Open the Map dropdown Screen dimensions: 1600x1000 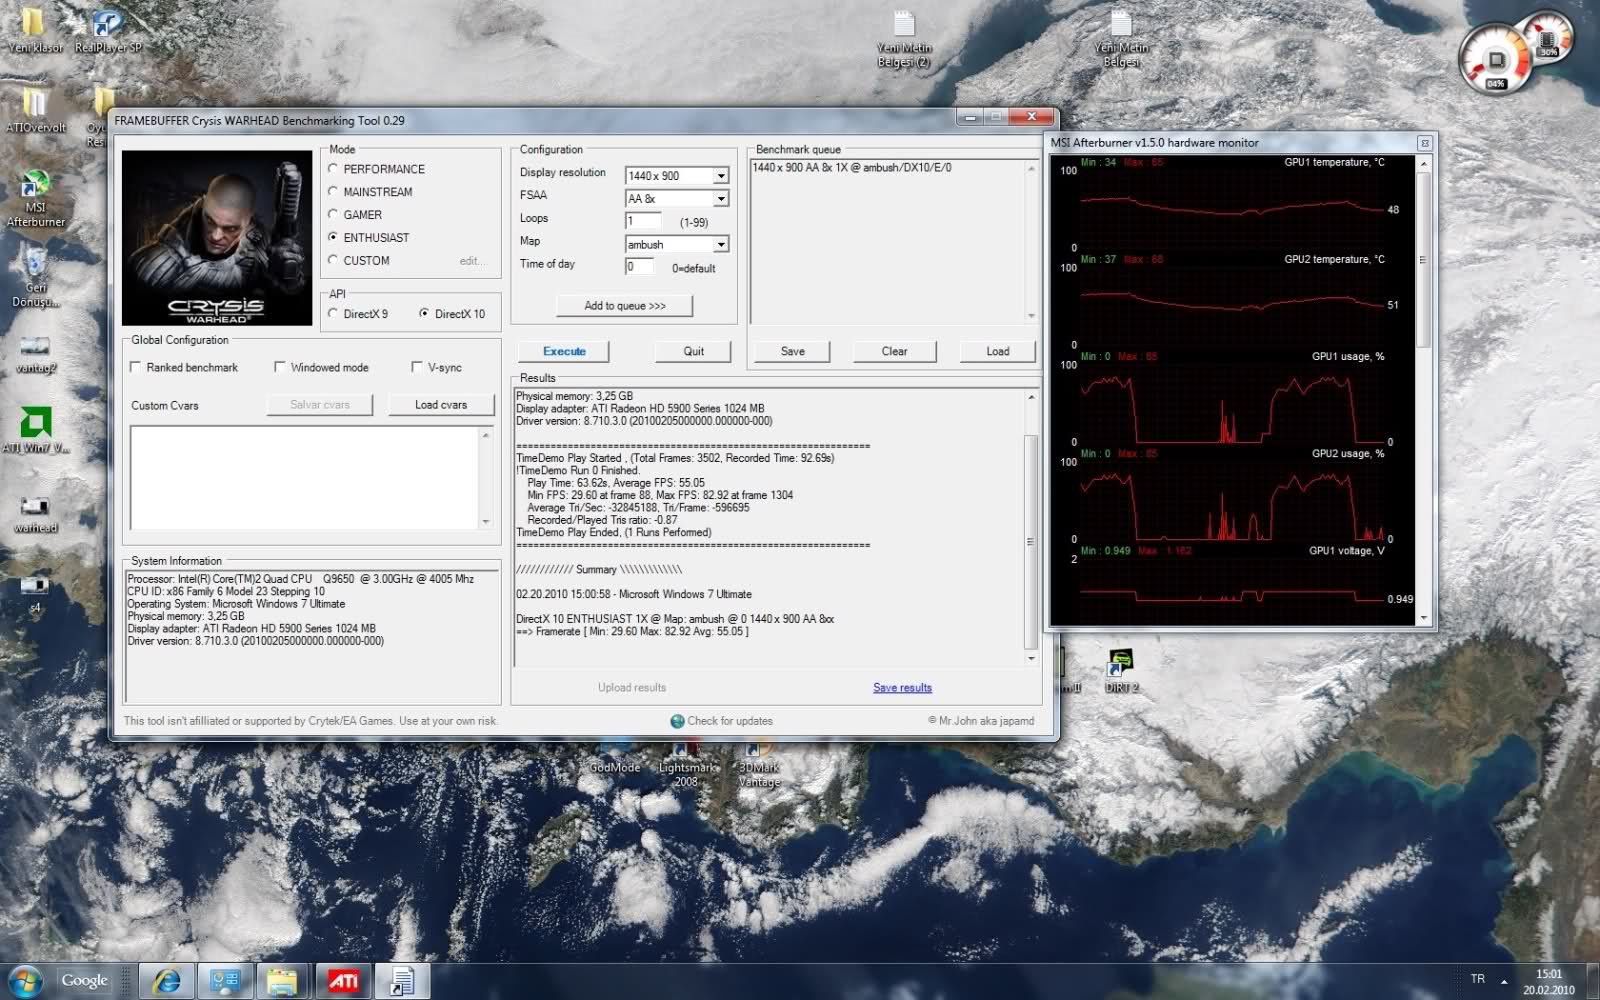click(x=720, y=245)
